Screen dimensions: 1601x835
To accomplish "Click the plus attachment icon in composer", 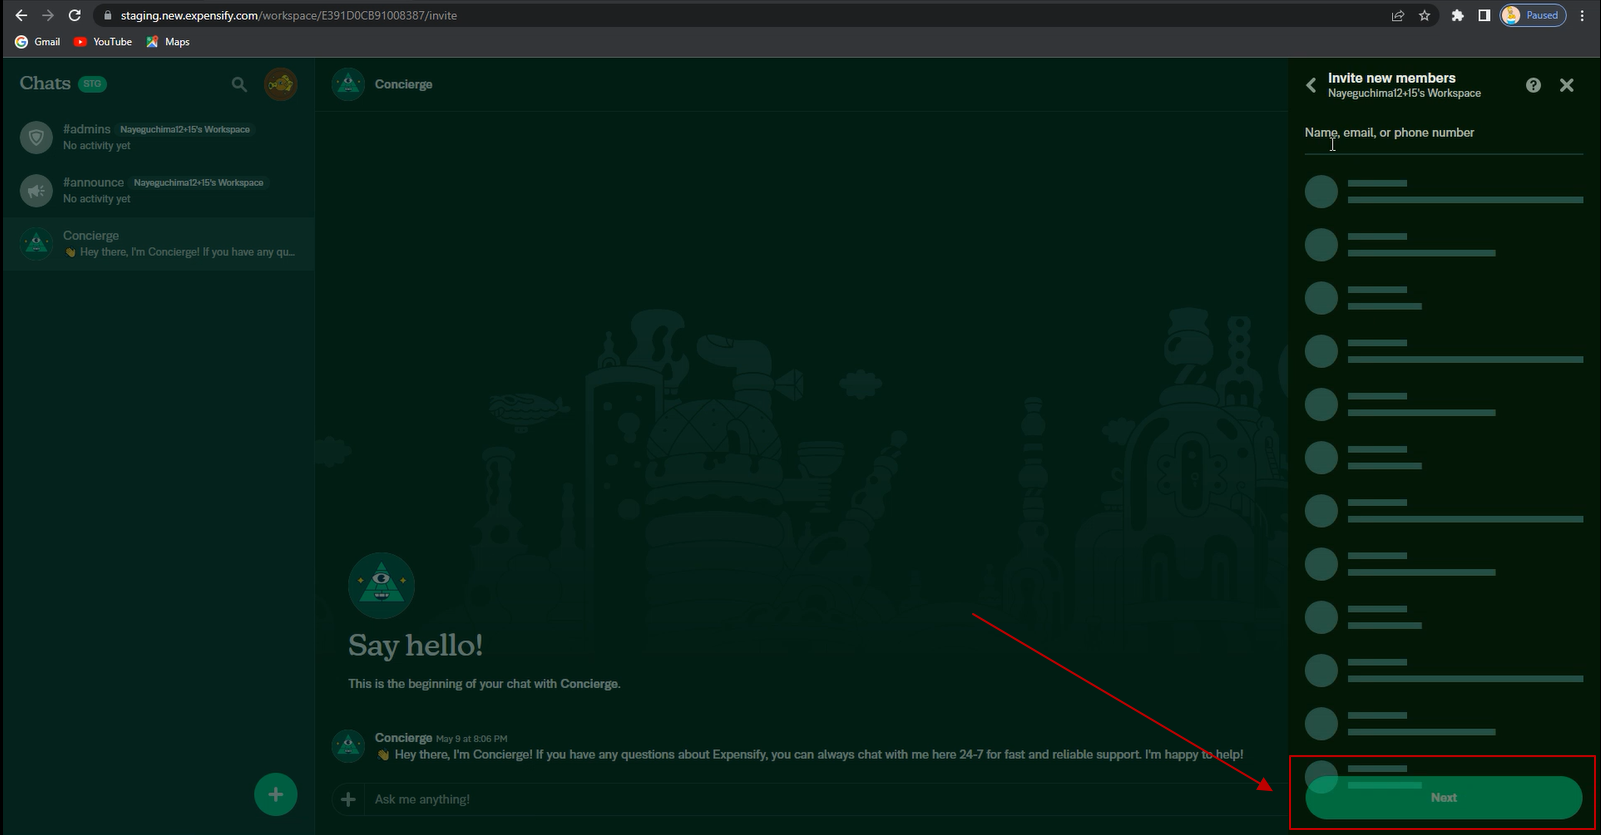I will coord(348,799).
